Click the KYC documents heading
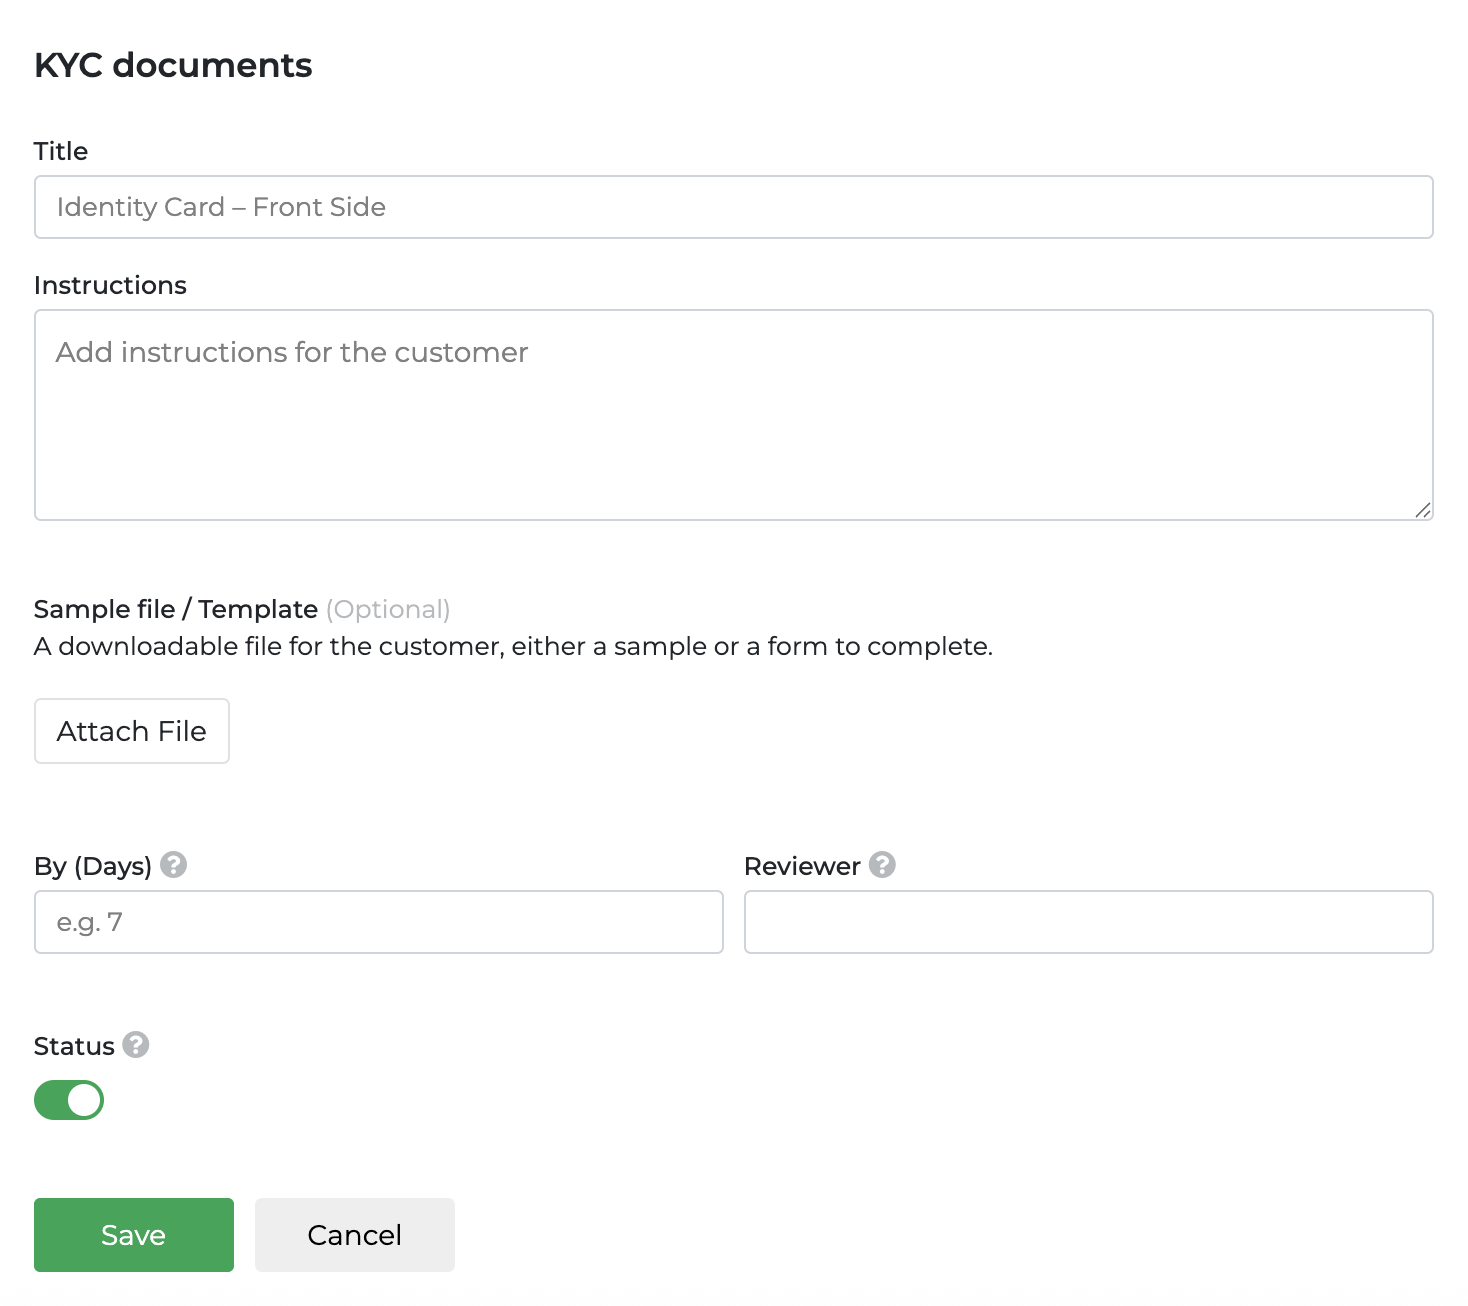Viewport: 1468px width, 1306px height. [173, 65]
